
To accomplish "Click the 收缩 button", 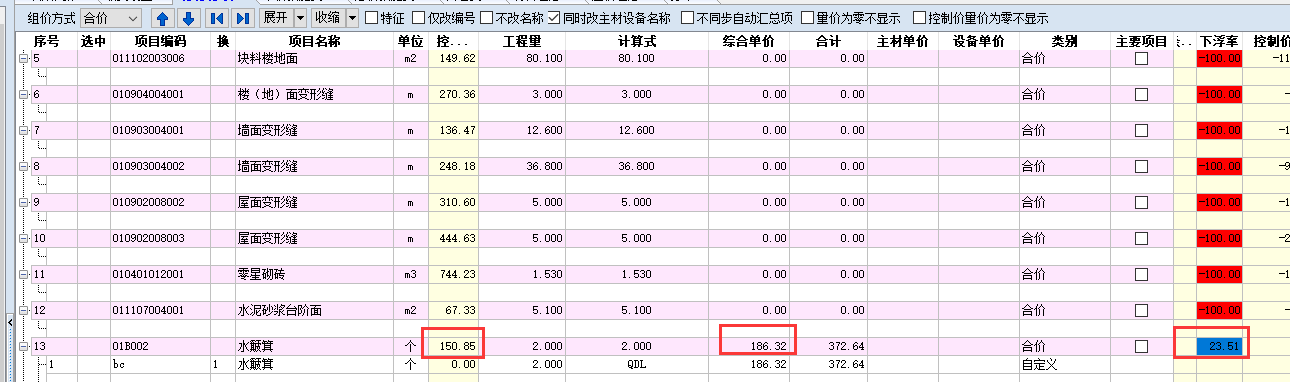I will point(327,18).
